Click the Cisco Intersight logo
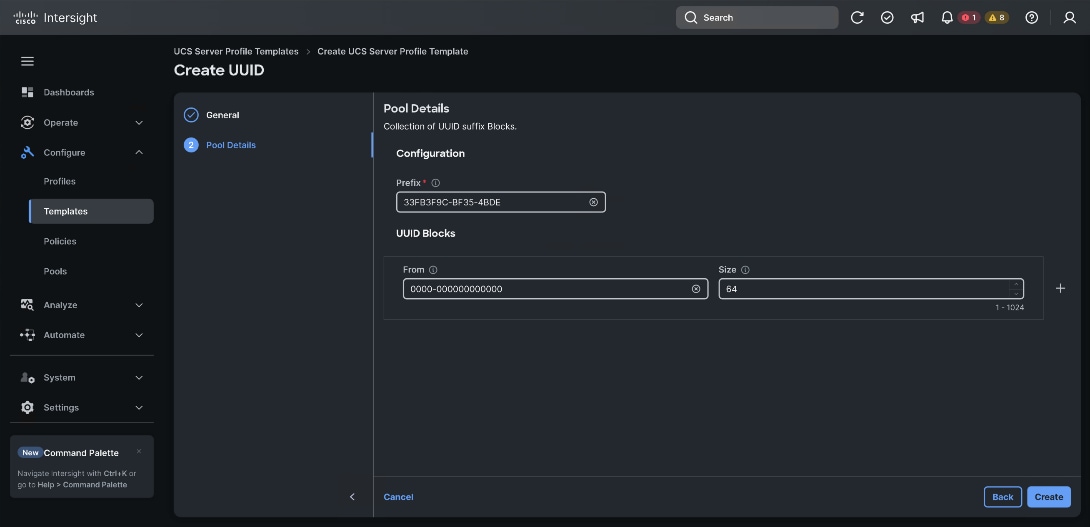The image size is (1090, 527). coord(56,17)
